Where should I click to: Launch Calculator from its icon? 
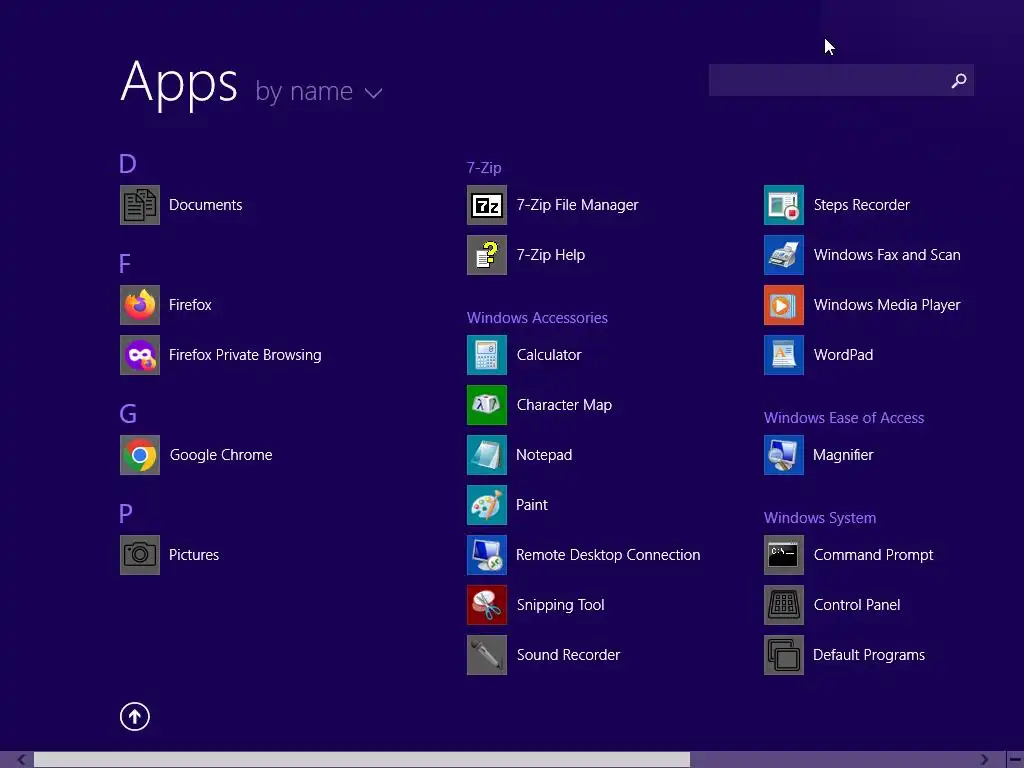pos(487,355)
